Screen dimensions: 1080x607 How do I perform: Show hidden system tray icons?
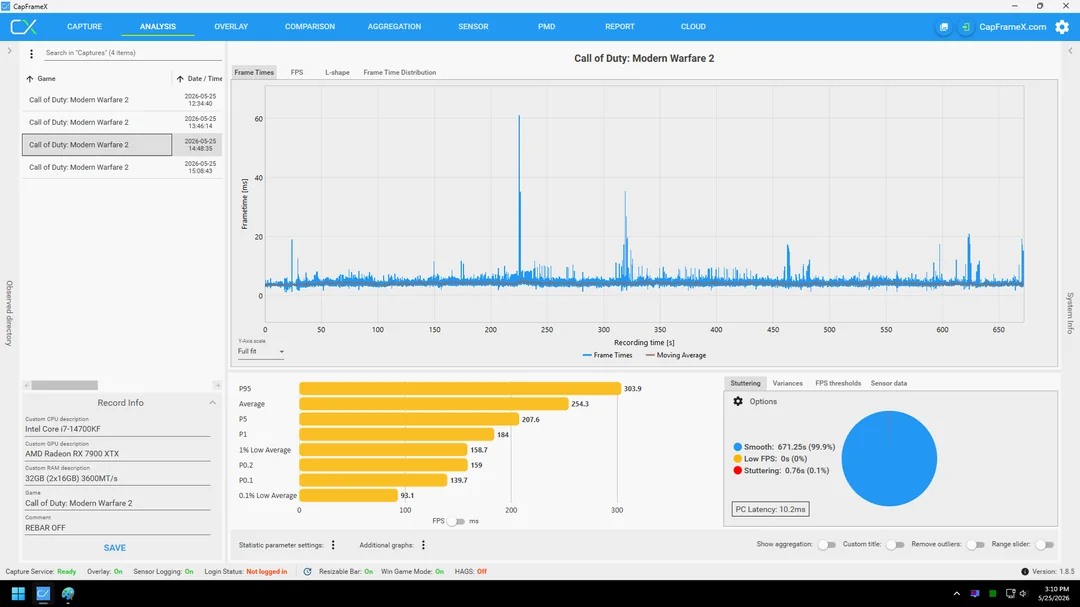[956, 593]
